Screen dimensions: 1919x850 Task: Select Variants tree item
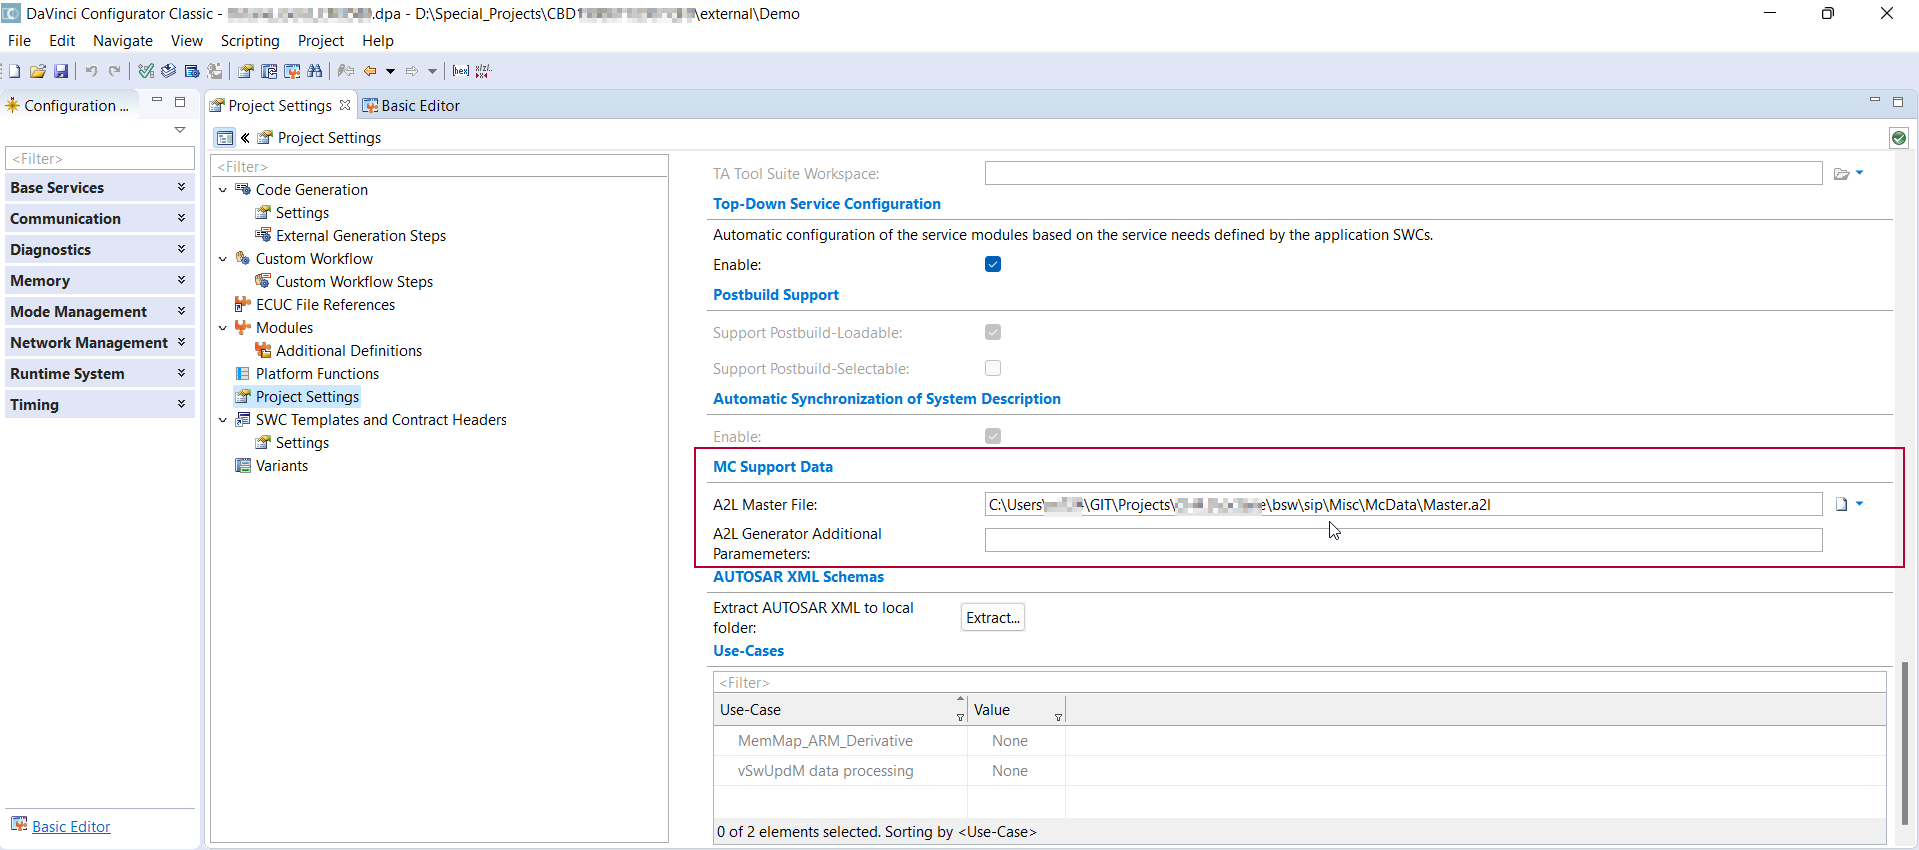coord(281,466)
